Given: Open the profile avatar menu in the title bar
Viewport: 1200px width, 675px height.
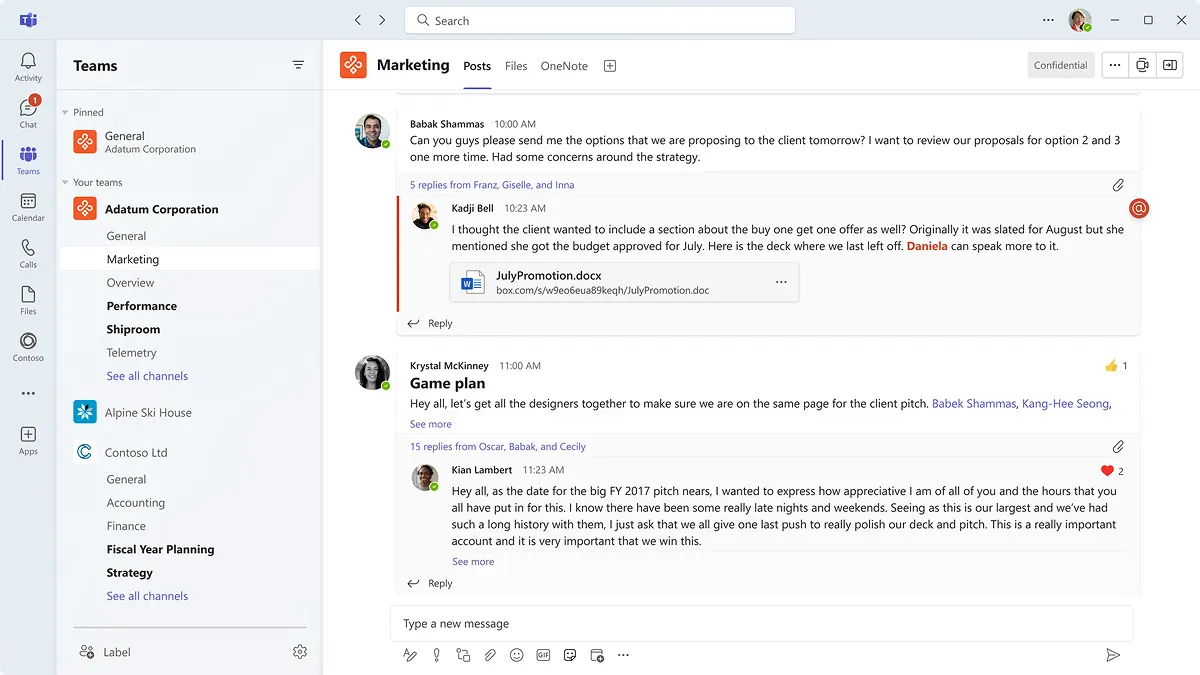Looking at the screenshot, I should (1079, 20).
